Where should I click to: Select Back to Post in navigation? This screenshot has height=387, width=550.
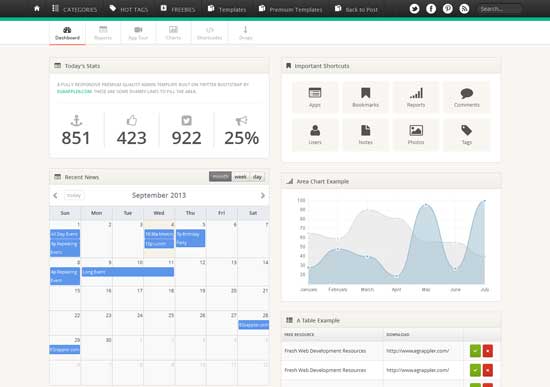point(356,9)
